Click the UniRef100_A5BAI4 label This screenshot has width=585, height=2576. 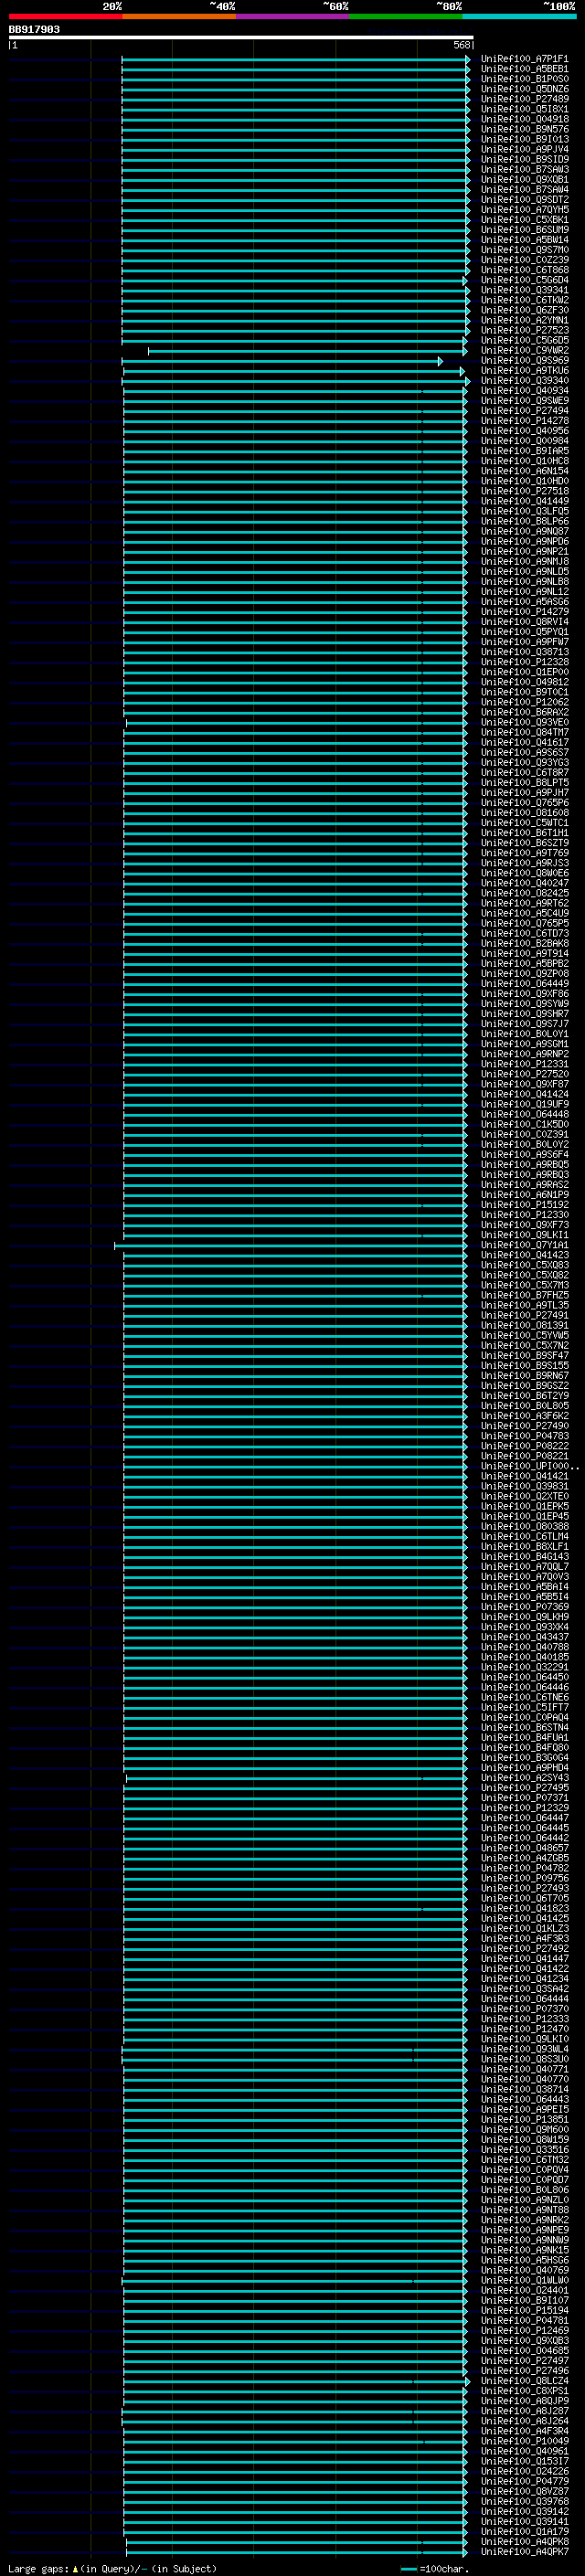click(524, 1586)
